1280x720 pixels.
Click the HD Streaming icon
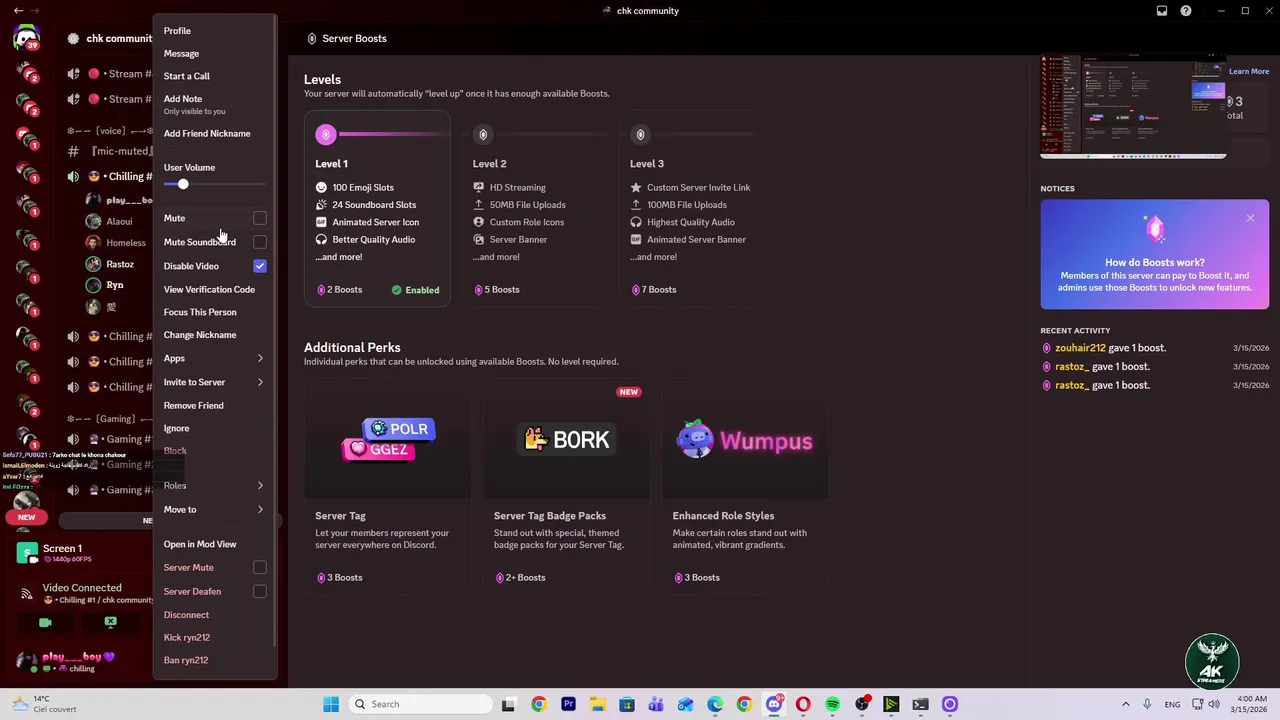(478, 187)
